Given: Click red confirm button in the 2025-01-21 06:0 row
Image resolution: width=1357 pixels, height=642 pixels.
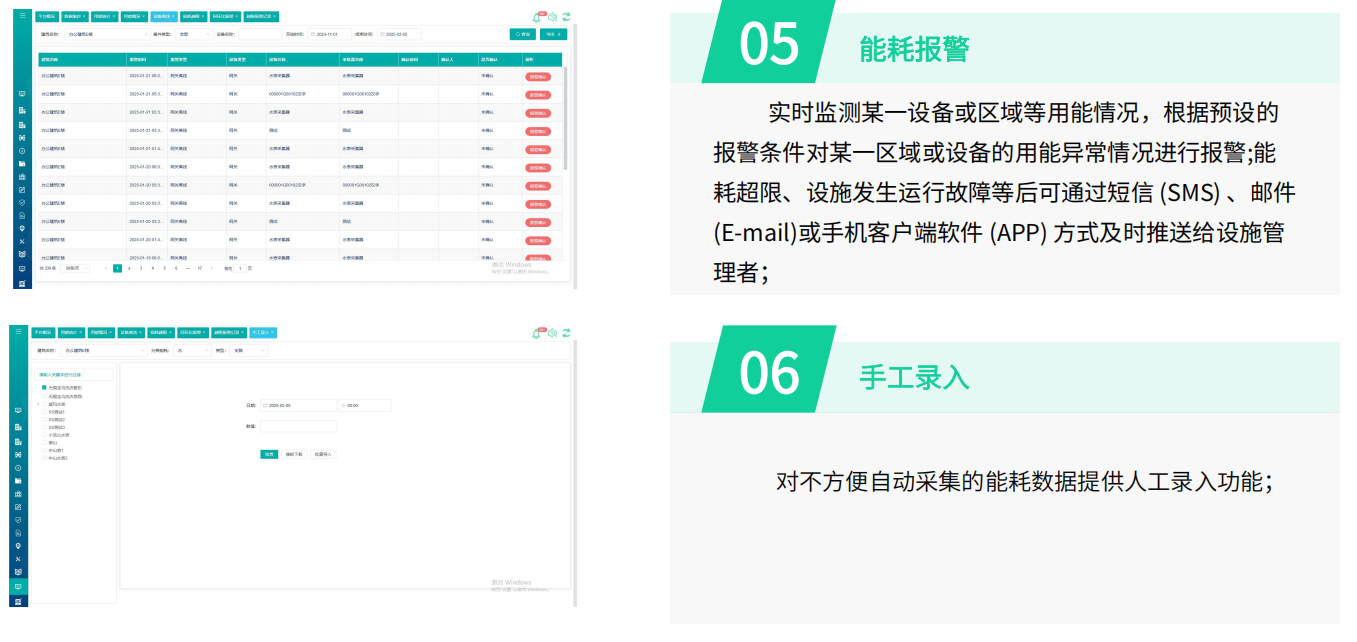Looking at the screenshot, I should coord(538,77).
